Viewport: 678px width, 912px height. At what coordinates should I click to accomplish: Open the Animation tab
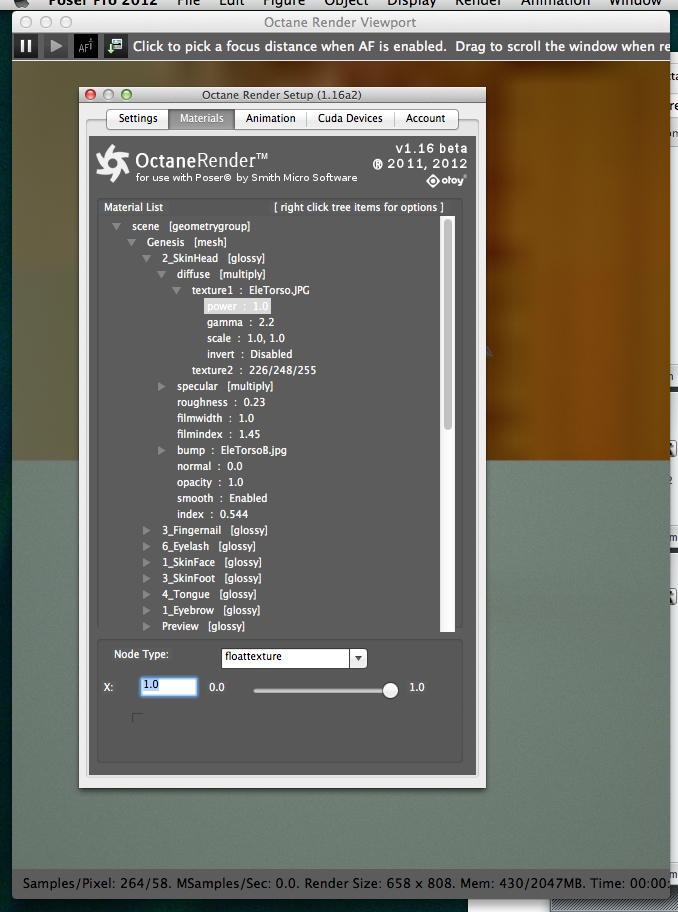270,119
